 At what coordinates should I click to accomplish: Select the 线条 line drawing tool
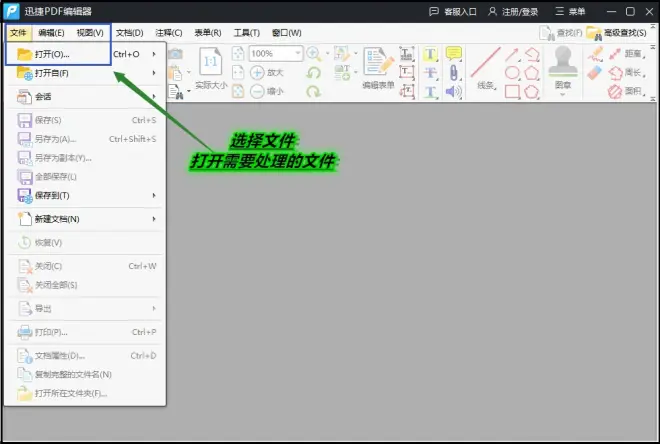click(486, 68)
